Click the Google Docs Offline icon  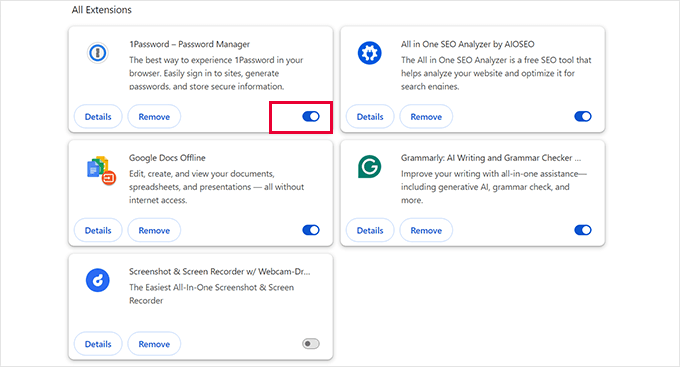(101, 170)
